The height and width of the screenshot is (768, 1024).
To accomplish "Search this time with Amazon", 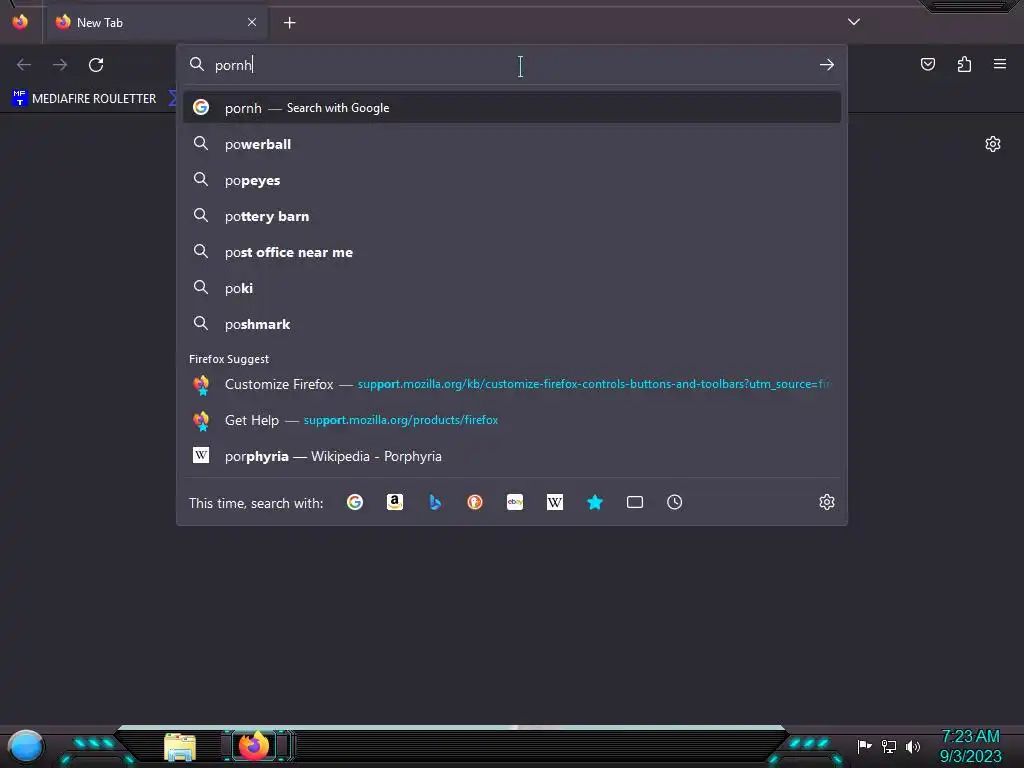I will [x=394, y=502].
